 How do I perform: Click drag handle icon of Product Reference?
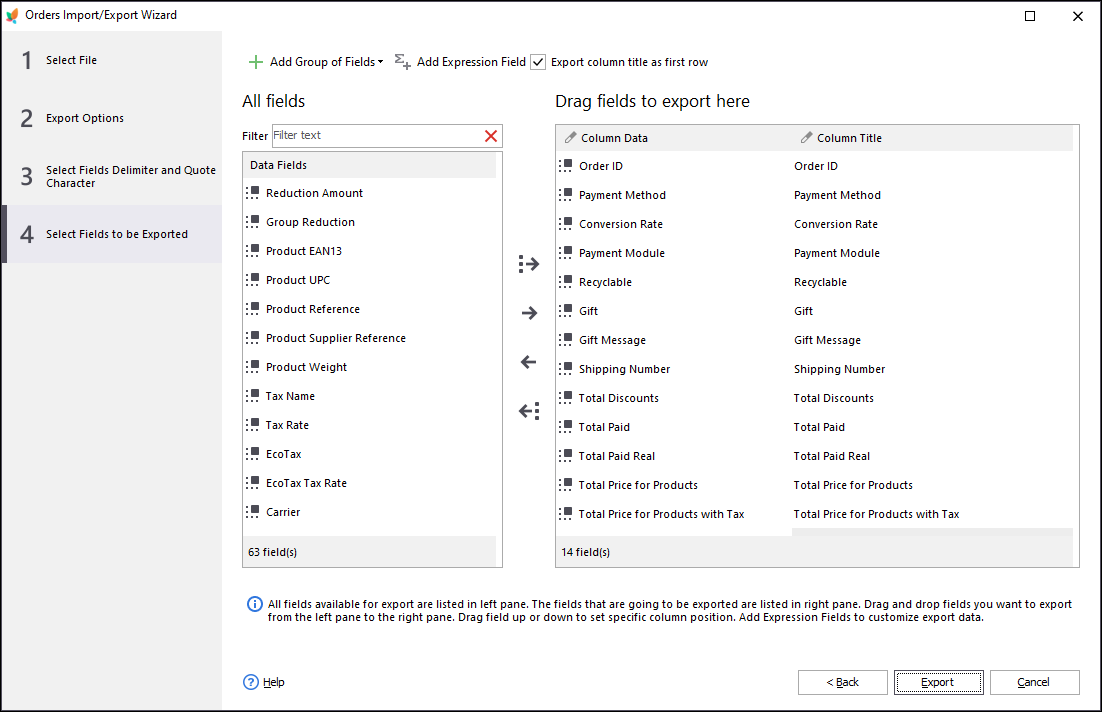click(x=252, y=309)
